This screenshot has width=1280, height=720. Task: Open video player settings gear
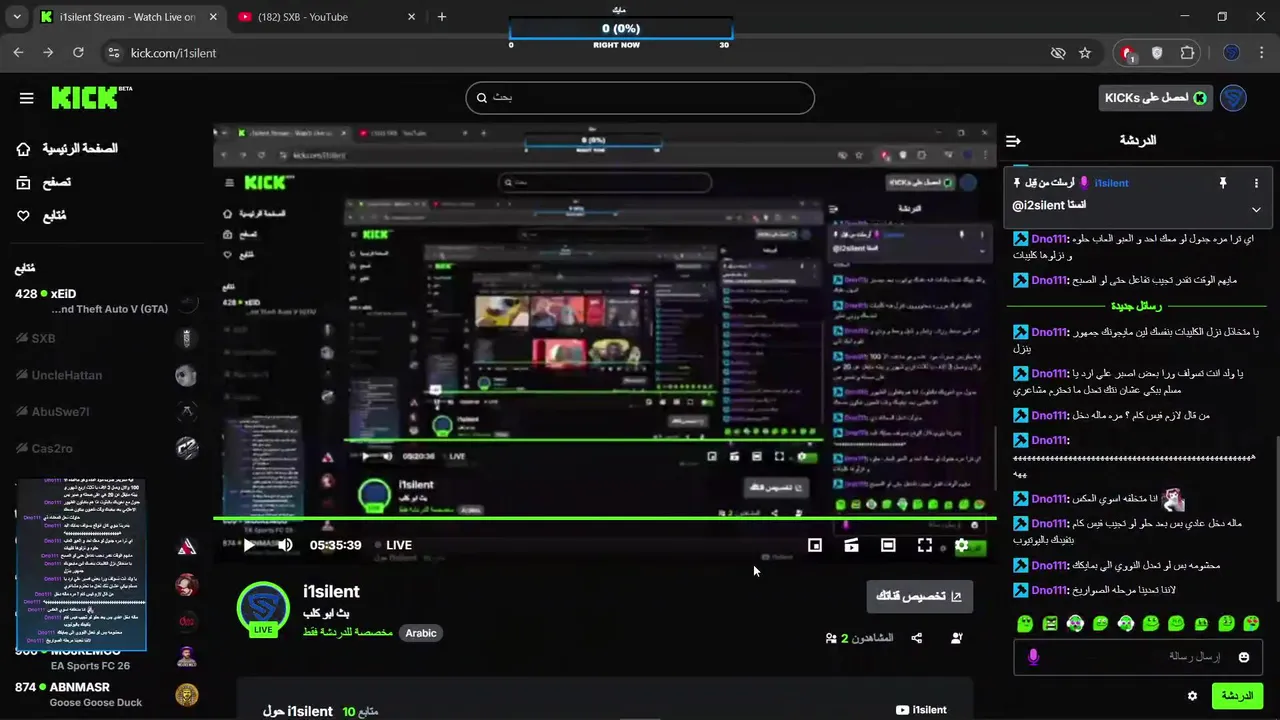(x=962, y=545)
